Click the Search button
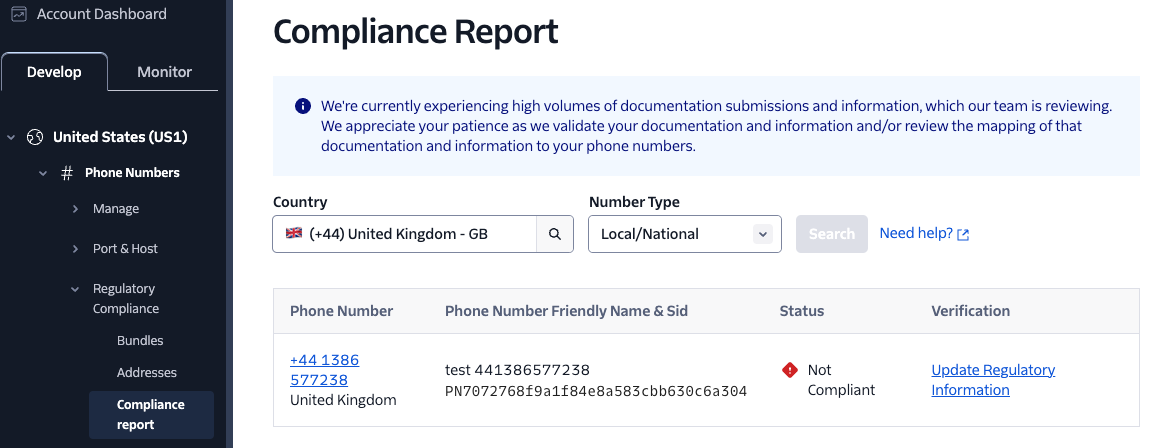 tap(832, 234)
